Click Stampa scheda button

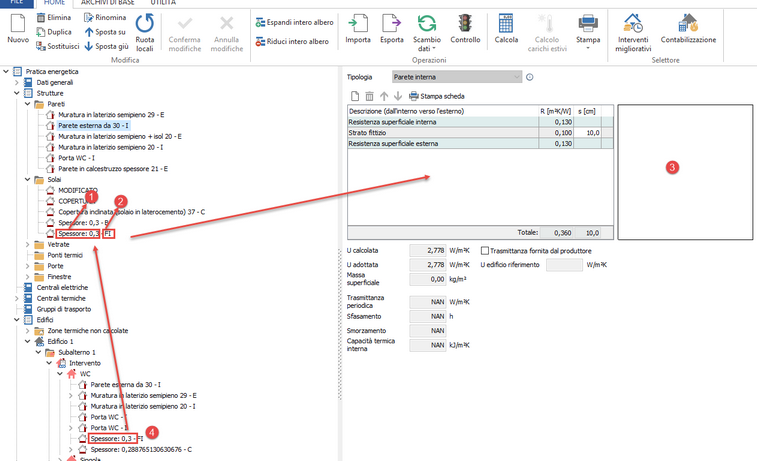[436, 96]
